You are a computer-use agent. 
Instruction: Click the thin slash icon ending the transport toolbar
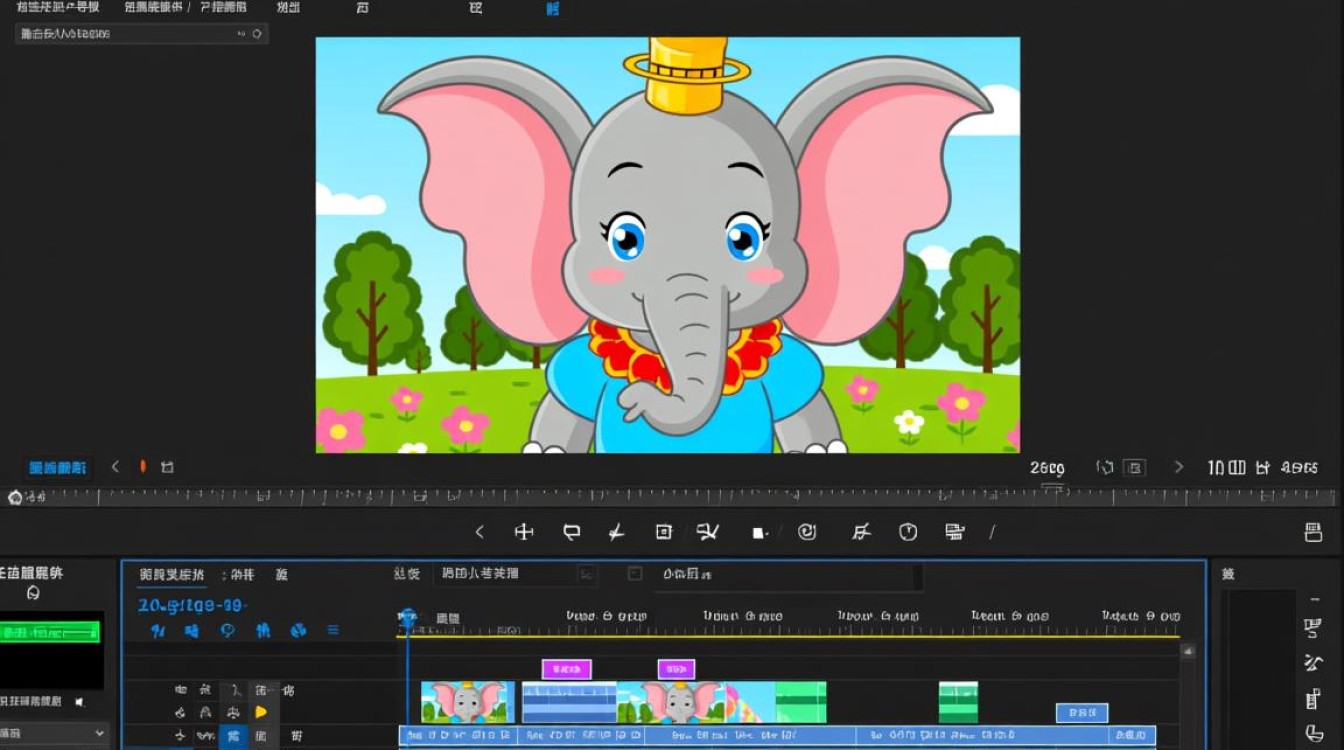[993, 533]
